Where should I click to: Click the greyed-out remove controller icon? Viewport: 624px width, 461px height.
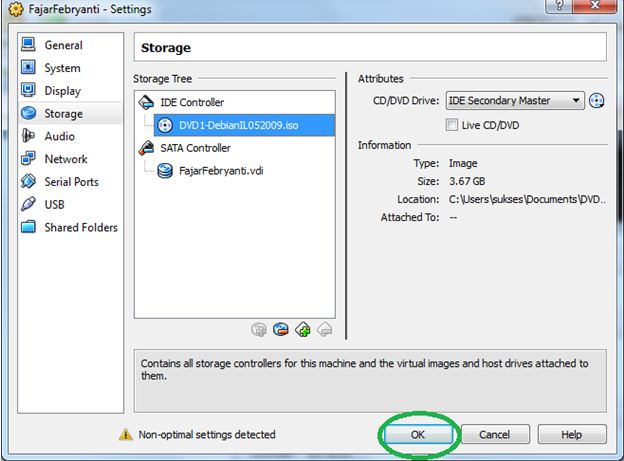[x=325, y=330]
